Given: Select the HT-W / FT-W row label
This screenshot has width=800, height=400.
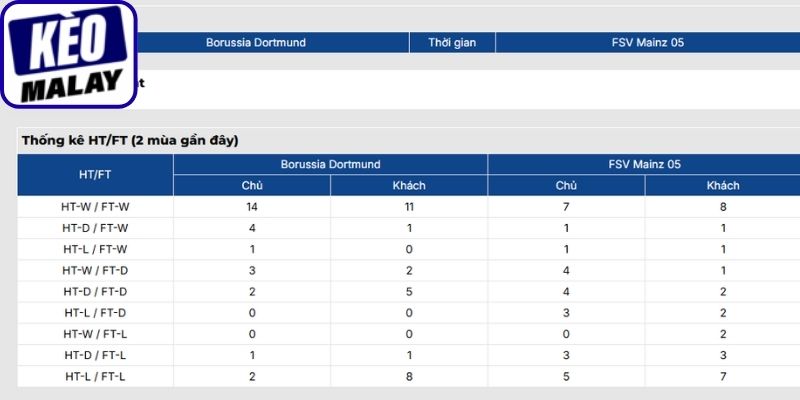Looking at the screenshot, I should pyautogui.click(x=95, y=207).
